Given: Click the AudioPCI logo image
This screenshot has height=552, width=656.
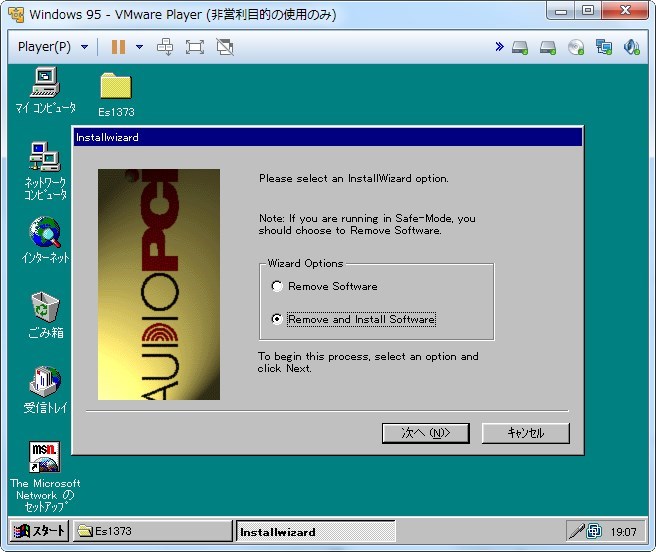Looking at the screenshot, I should 159,284.
